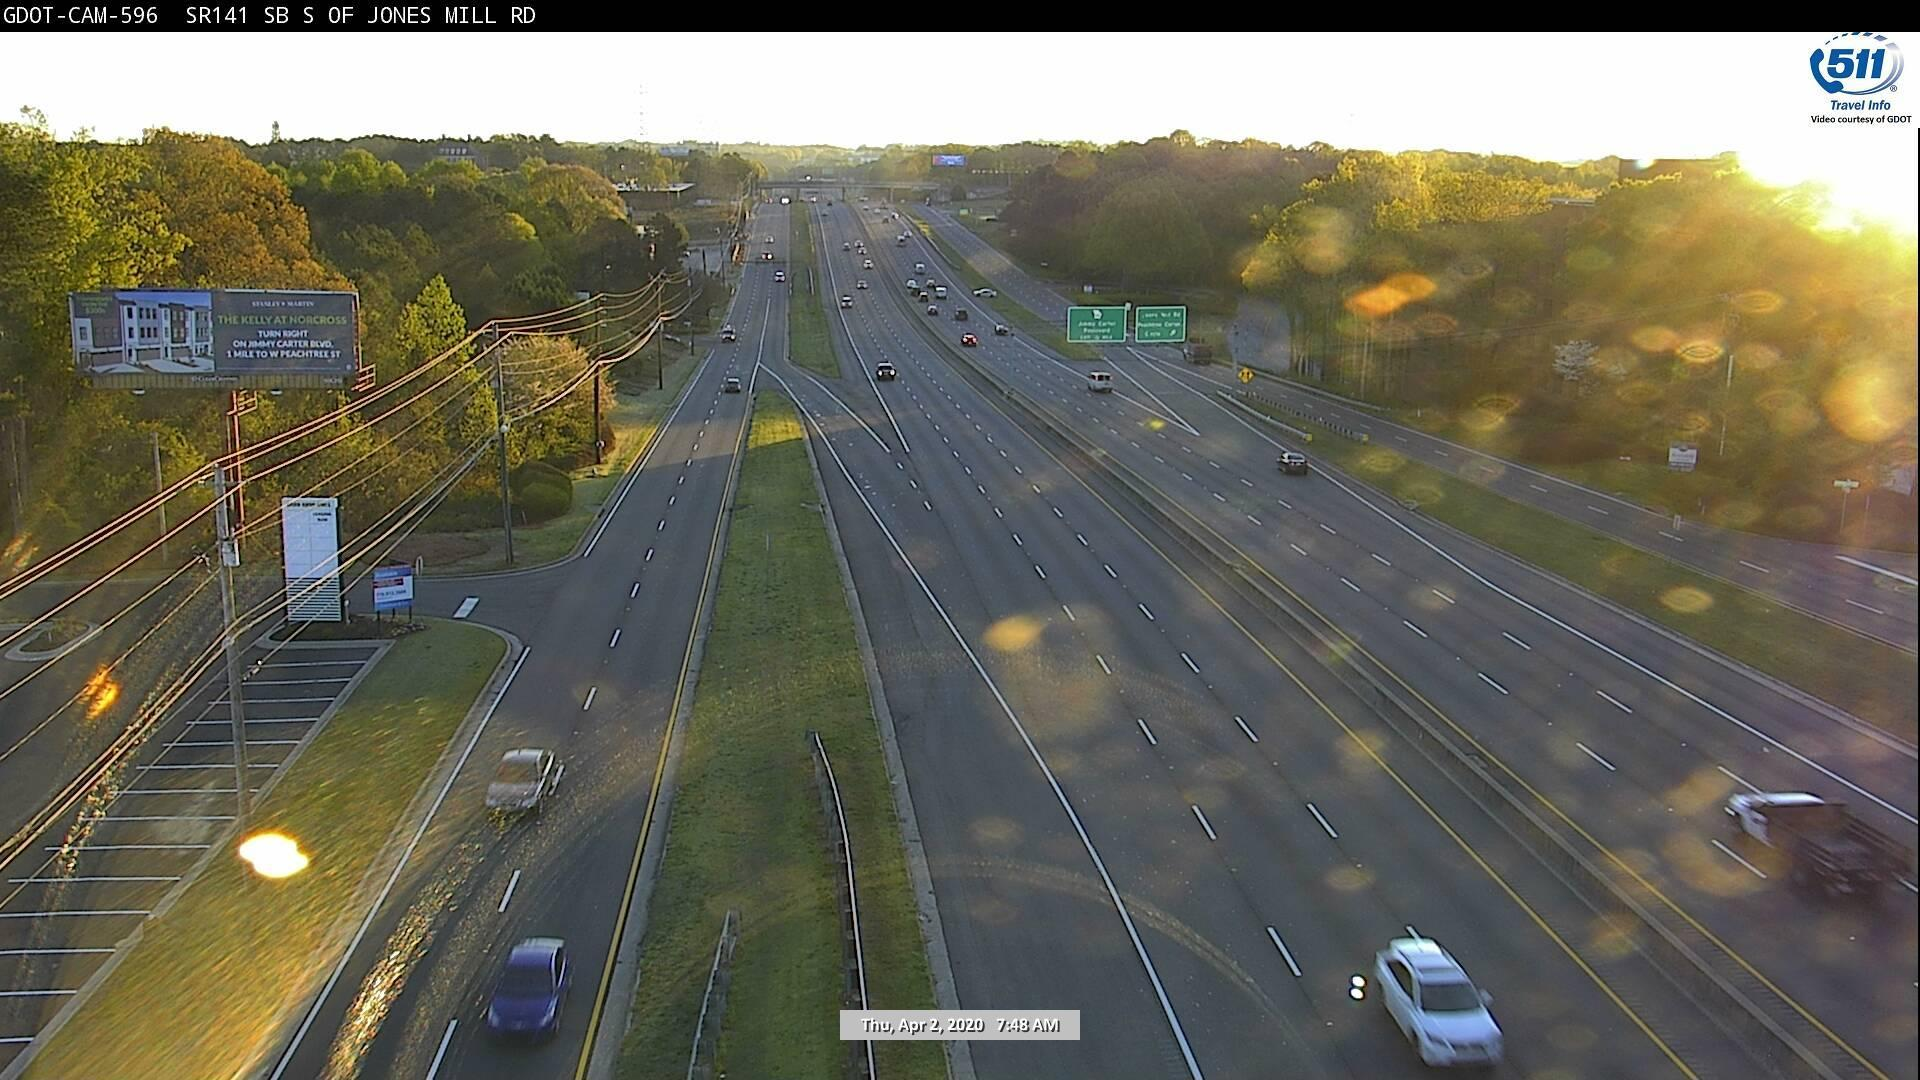Click the GDOT-CAM-596 camera ID text

79,15
